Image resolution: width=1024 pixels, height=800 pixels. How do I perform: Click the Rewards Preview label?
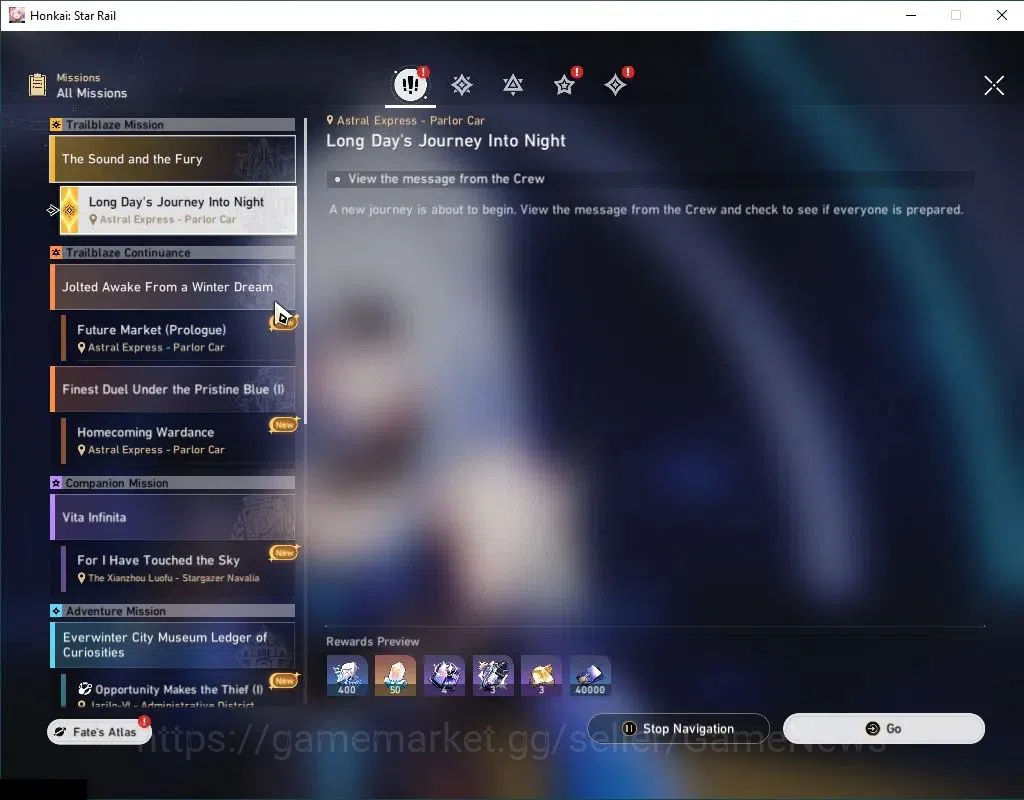tap(372, 641)
